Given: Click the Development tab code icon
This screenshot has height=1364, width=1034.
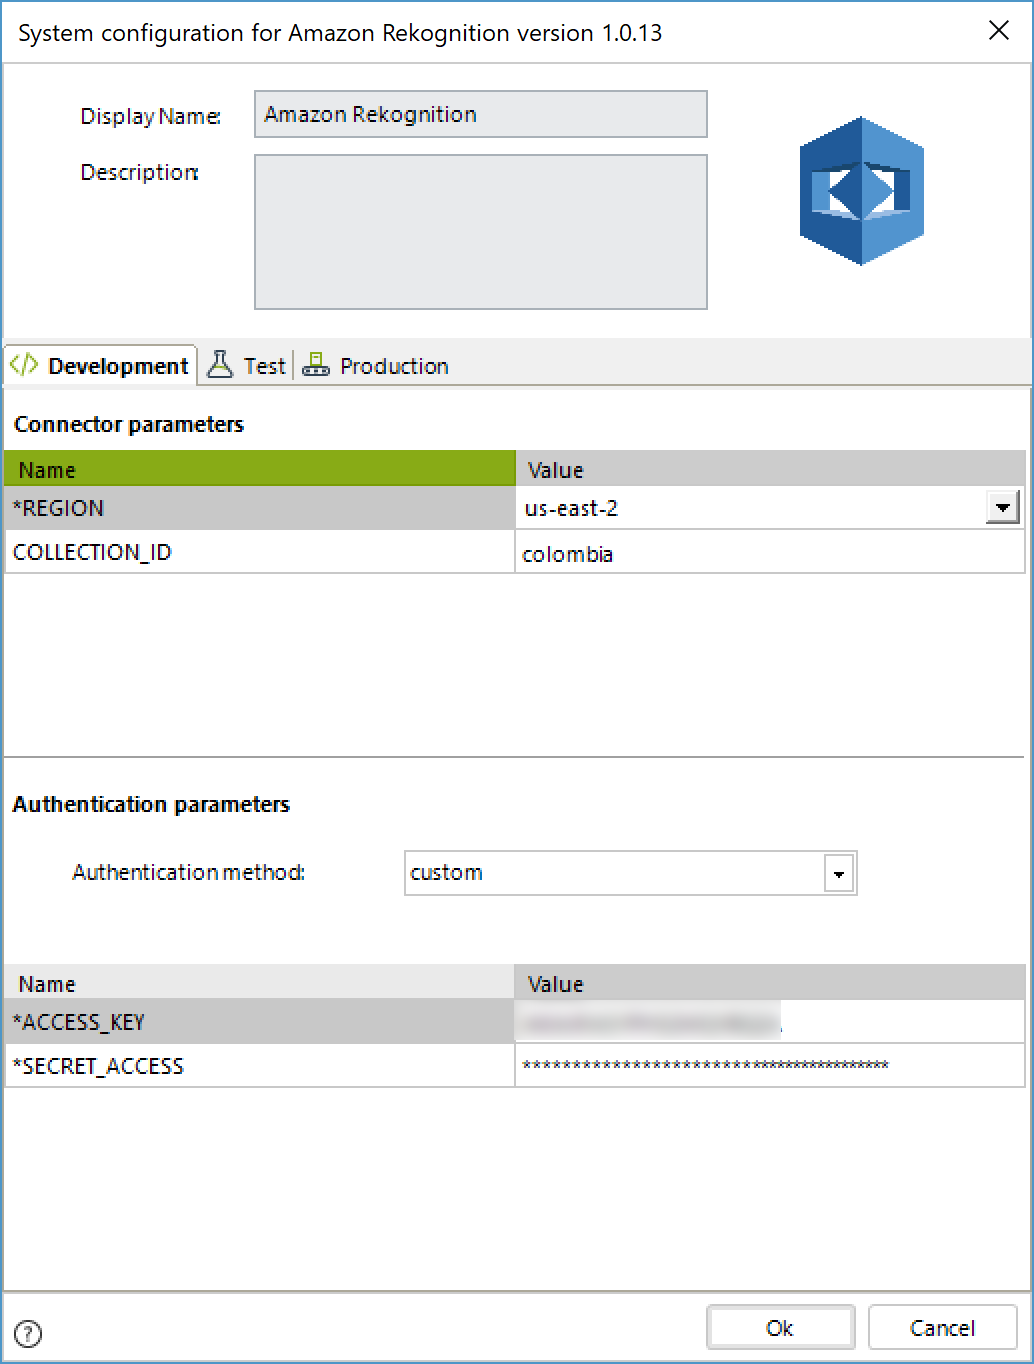Looking at the screenshot, I should coord(24,365).
